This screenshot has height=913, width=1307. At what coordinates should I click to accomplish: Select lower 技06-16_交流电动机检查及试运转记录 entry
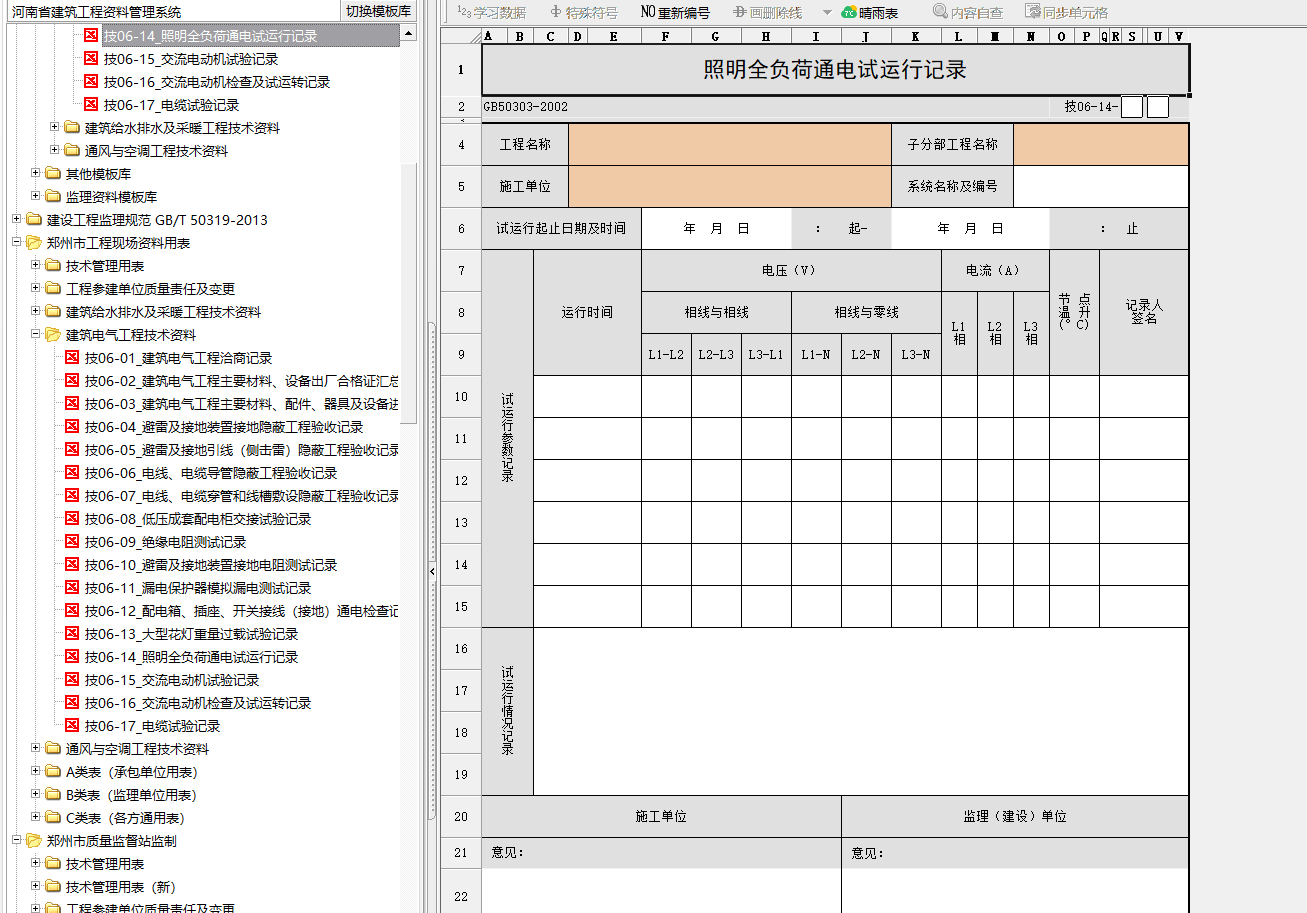[198, 703]
